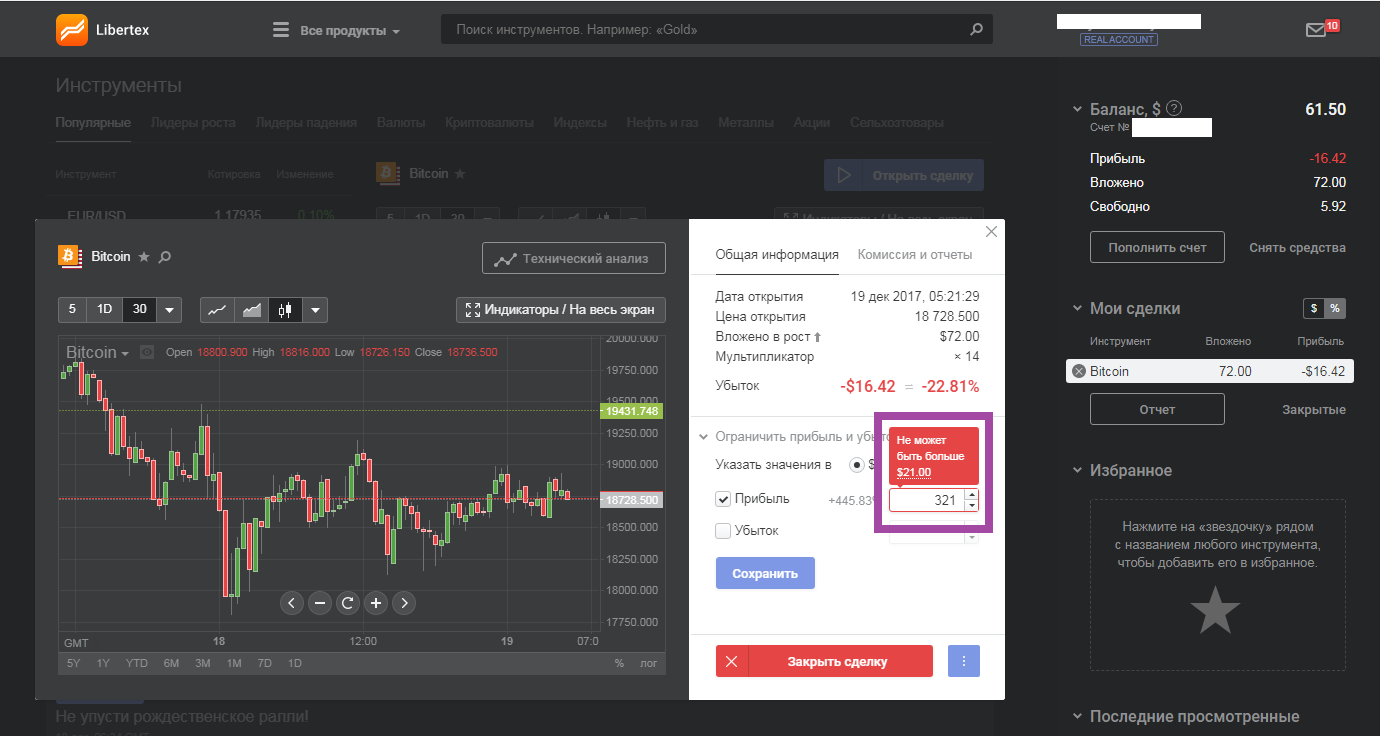Open the mail notifications envelope icon
The width and height of the screenshot is (1380, 736).
pyautogui.click(x=1316, y=30)
